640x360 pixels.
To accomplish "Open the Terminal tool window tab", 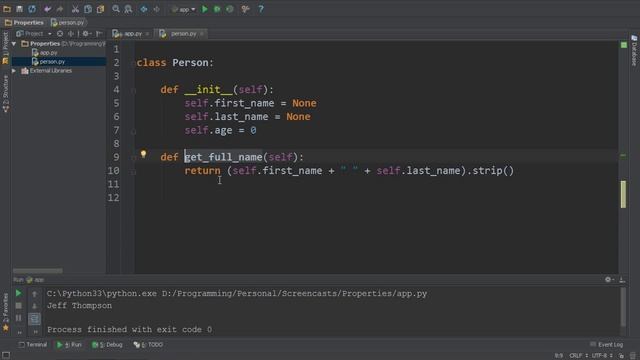I will click(33, 345).
